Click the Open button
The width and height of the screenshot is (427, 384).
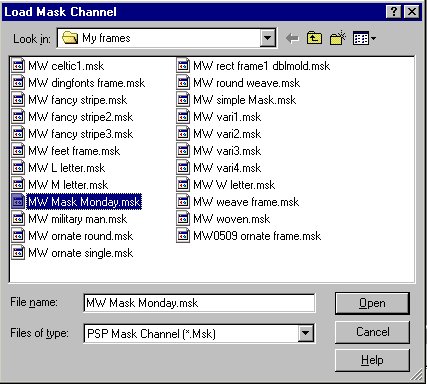(372, 303)
